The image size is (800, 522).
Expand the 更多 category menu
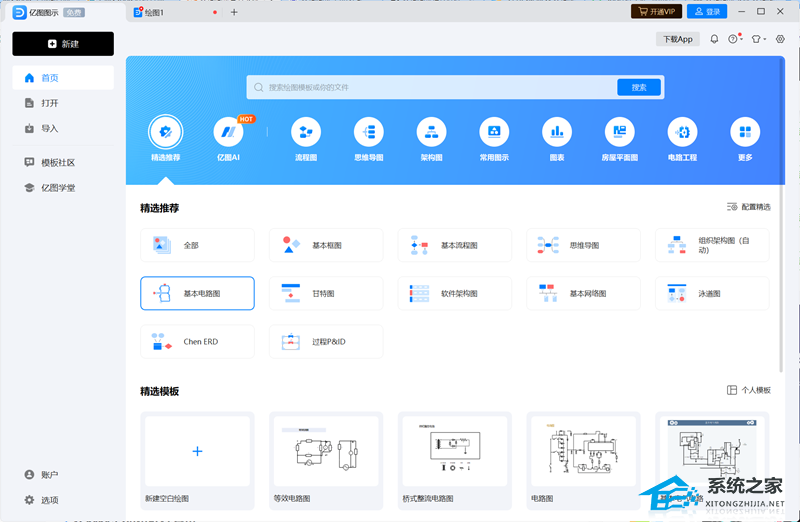pyautogui.click(x=744, y=132)
